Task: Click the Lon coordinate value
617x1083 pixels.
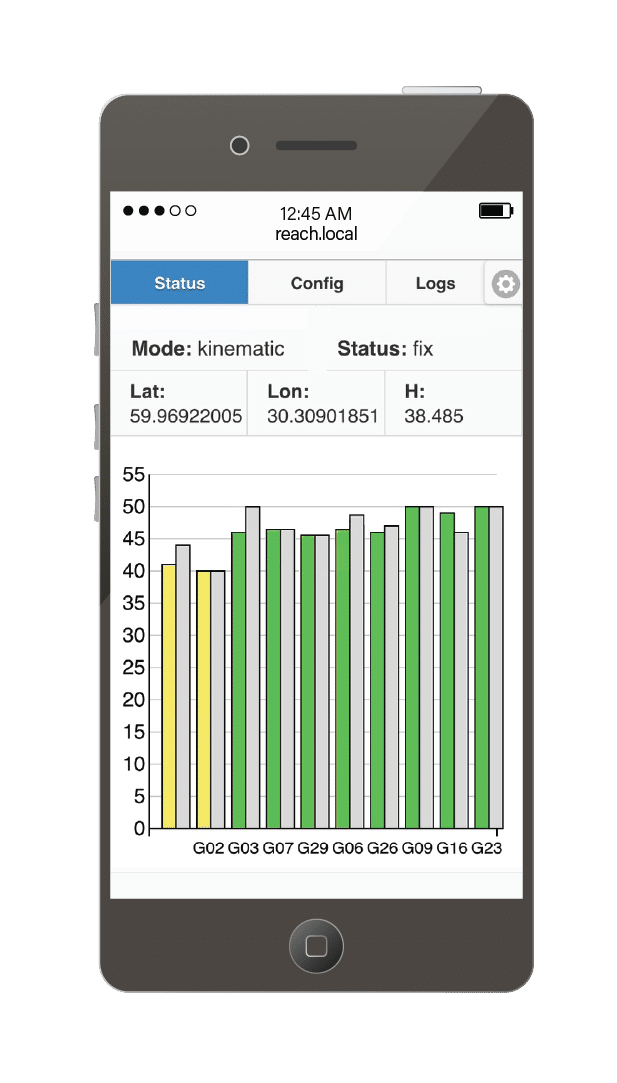Action: pyautogui.click(x=323, y=416)
